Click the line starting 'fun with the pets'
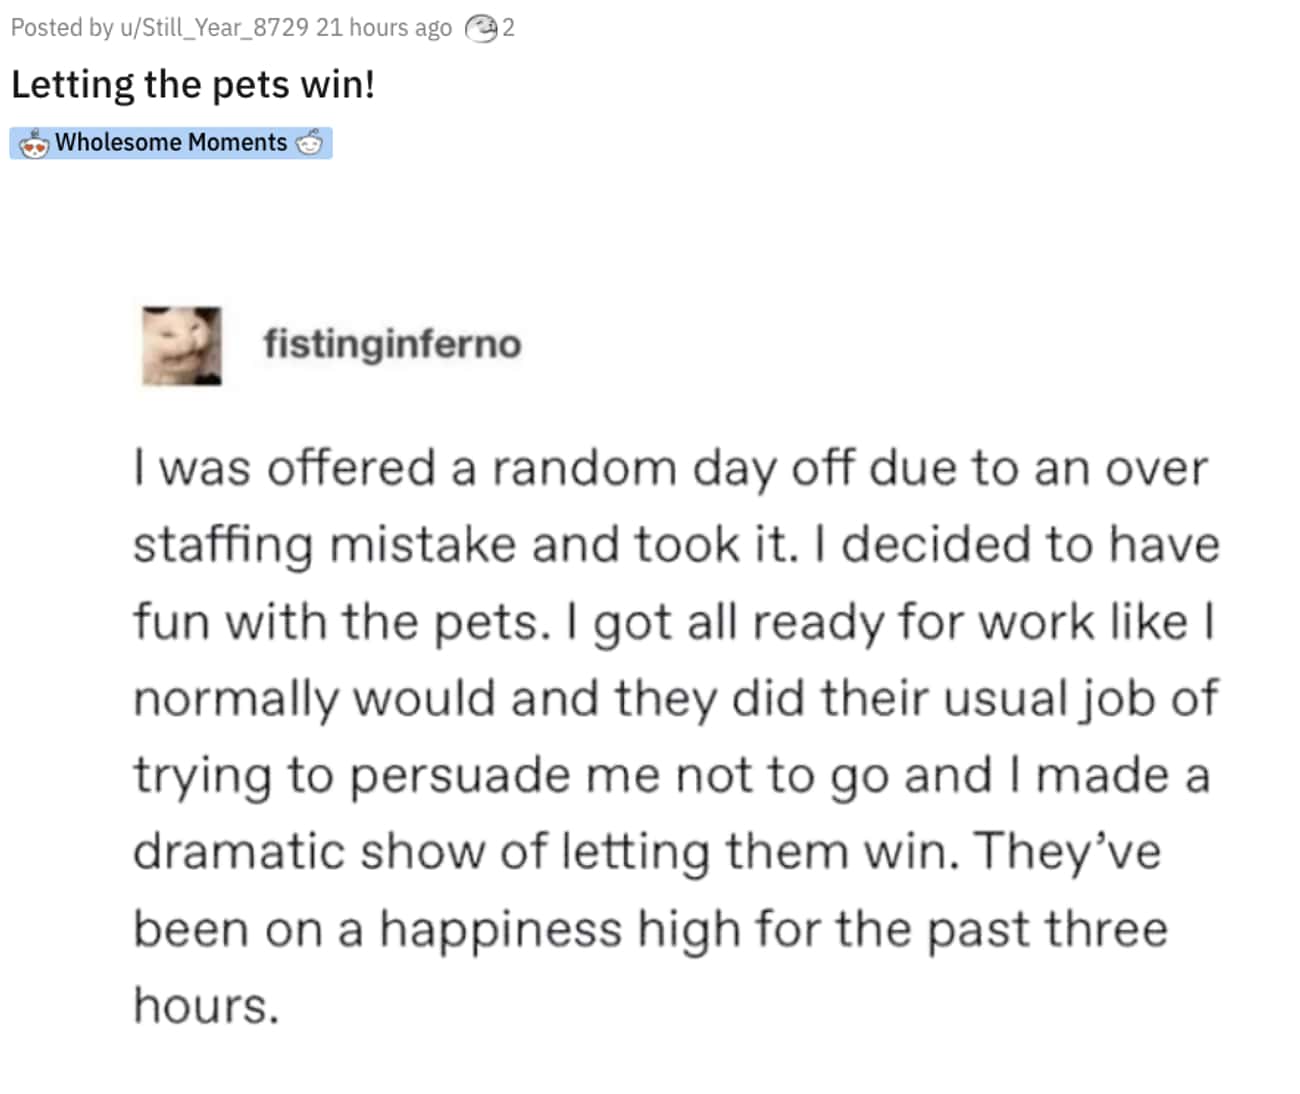Viewport: 1300px width, 1094px height. click(675, 623)
